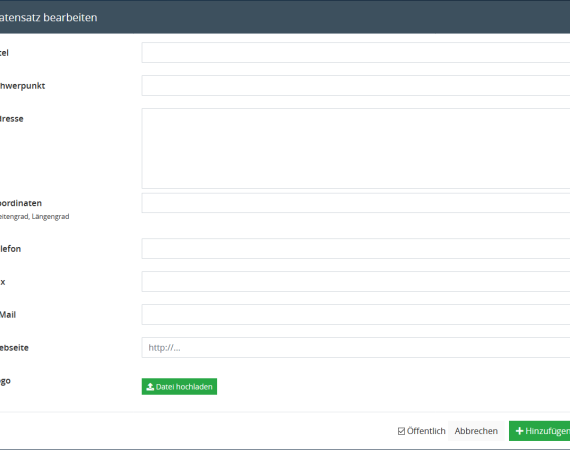Select the Telefon input field
This screenshot has width=570, height=450.
tap(356, 249)
